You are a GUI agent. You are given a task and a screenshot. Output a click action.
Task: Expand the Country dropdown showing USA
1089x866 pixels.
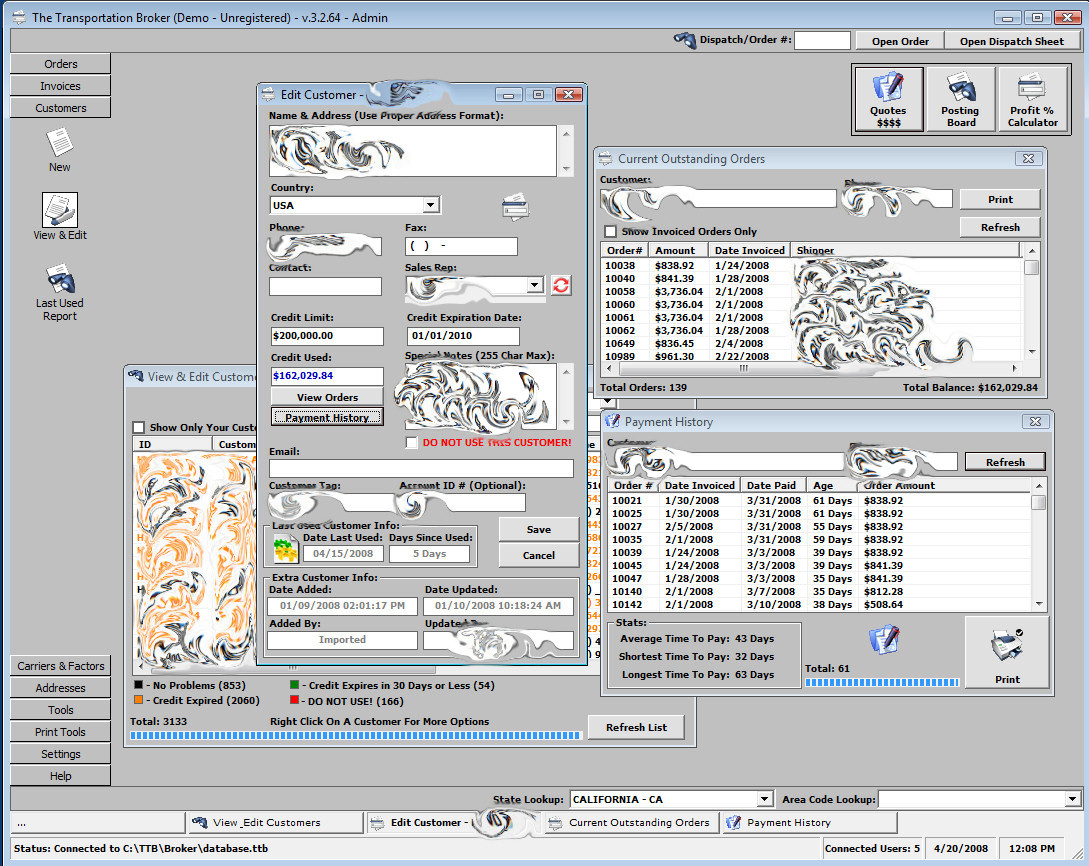431,205
